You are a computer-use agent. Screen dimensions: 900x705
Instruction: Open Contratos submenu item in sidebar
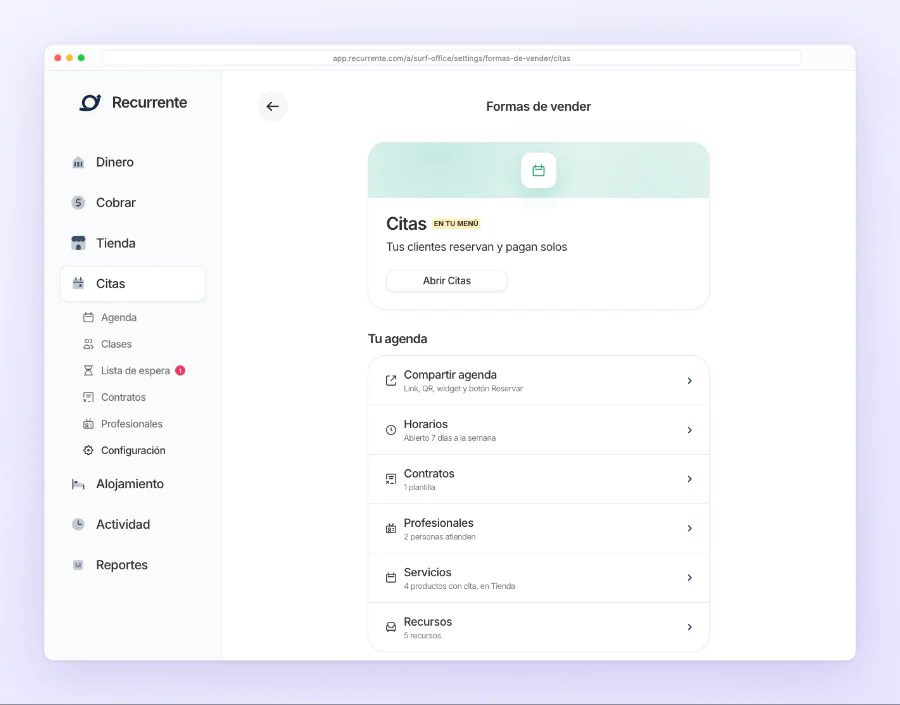[123, 397]
